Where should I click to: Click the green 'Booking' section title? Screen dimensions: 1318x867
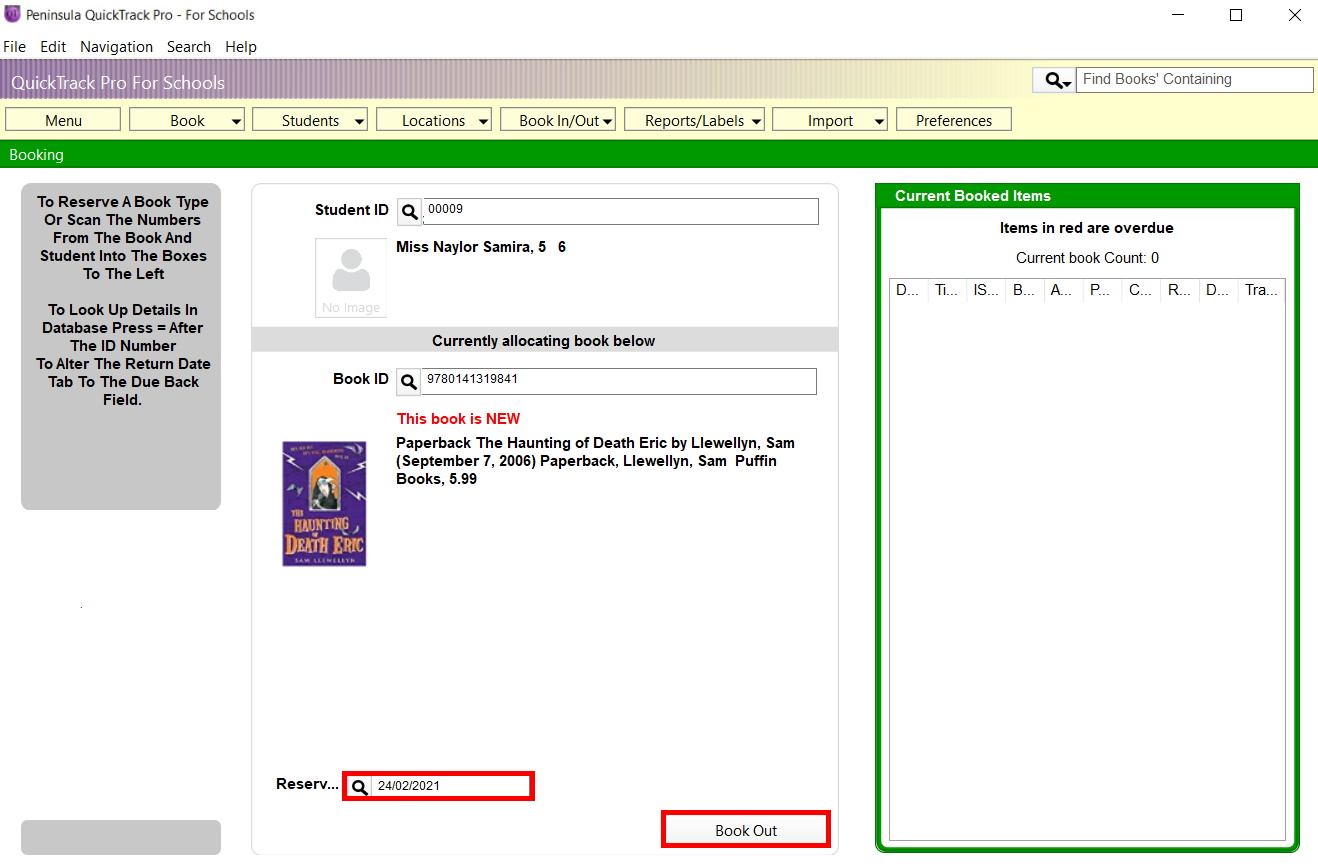tap(36, 155)
